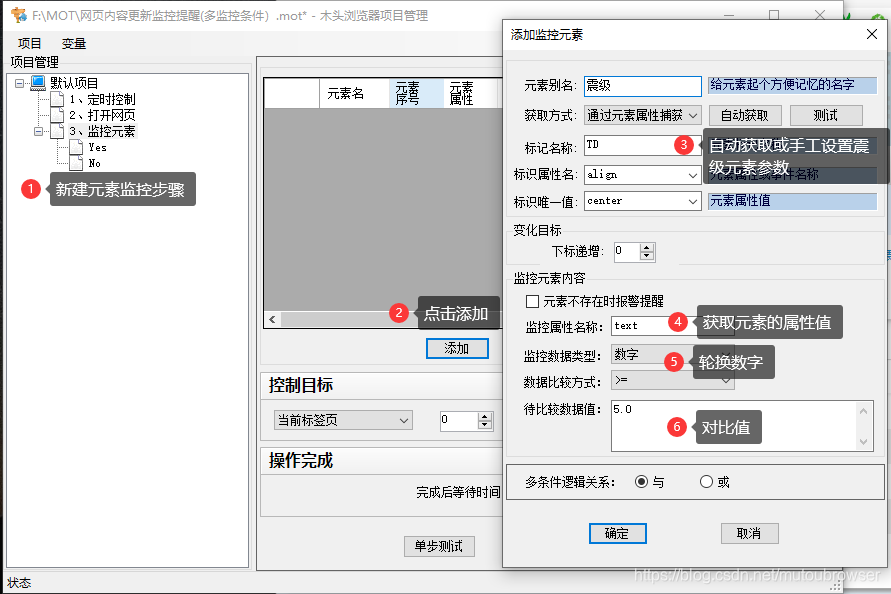This screenshot has height=594, width=891.
Task: Close the 添加监控元素 dialog
Action: pos(872,34)
